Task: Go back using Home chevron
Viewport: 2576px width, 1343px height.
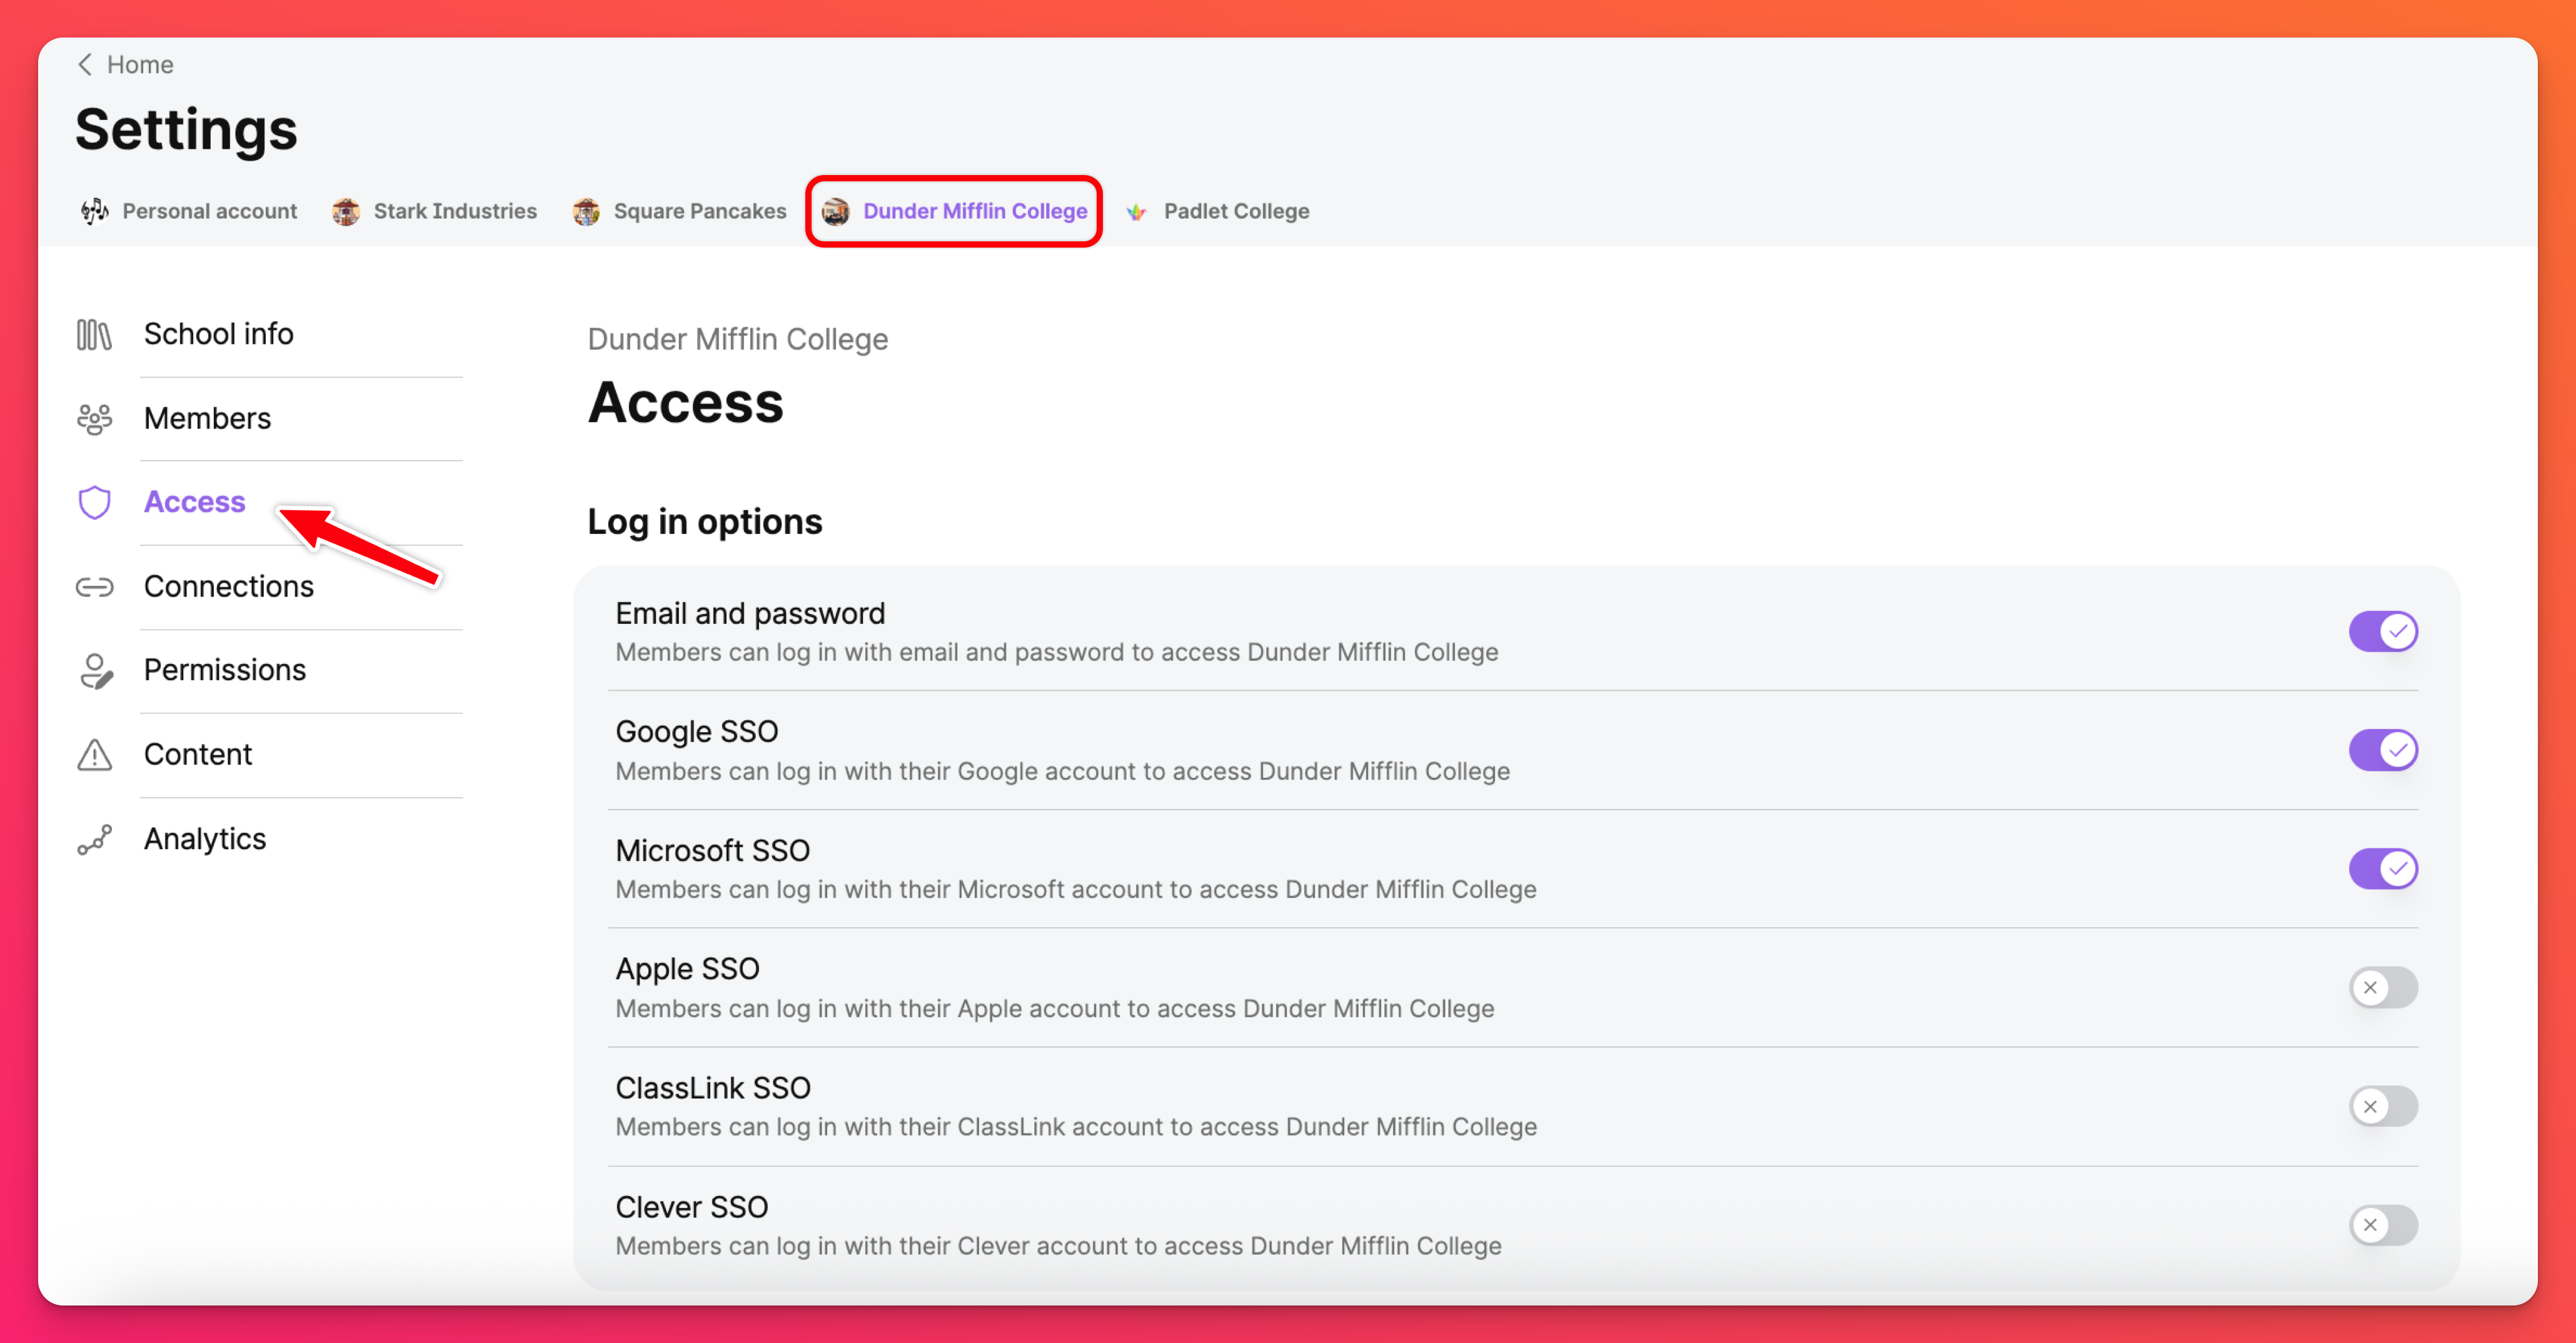Action: click(86, 65)
